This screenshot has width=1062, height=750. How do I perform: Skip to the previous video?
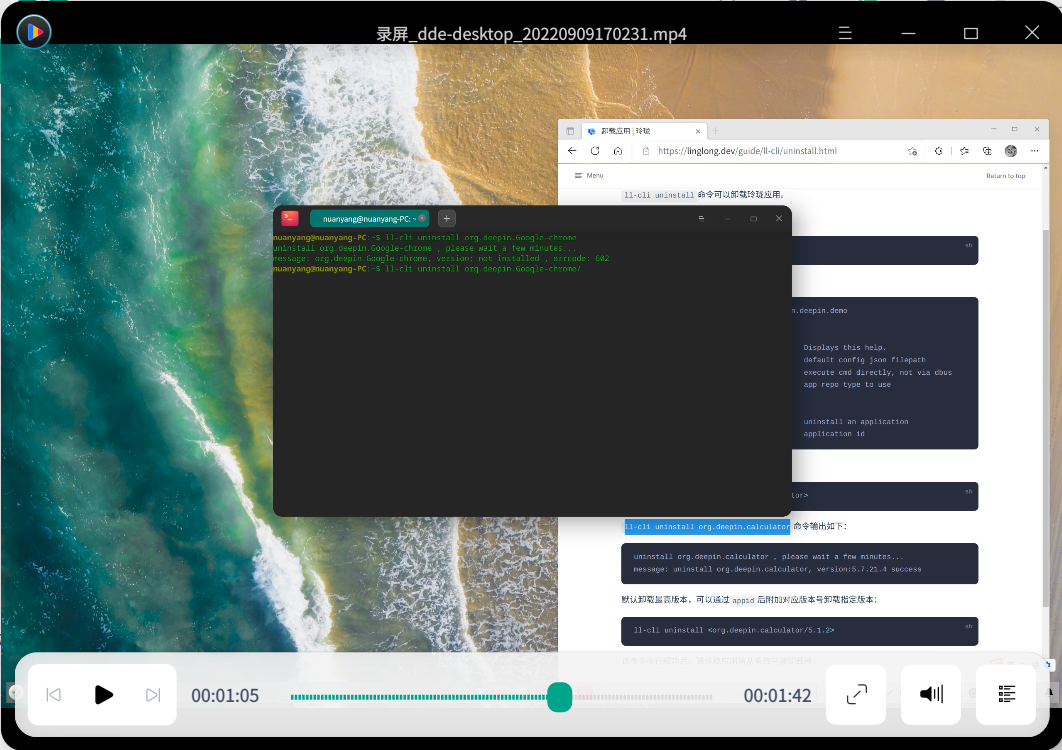pyautogui.click(x=54, y=695)
